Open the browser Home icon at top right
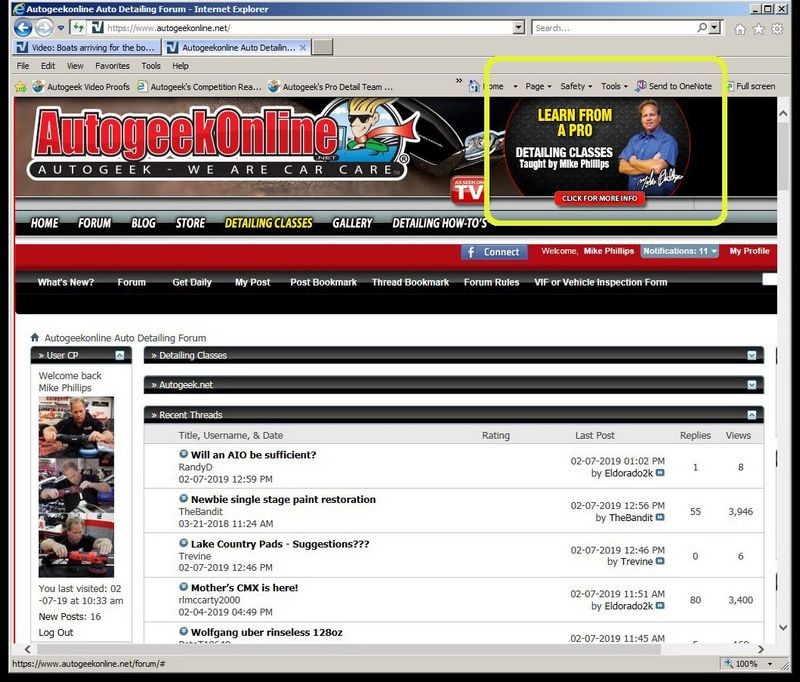 [740, 29]
